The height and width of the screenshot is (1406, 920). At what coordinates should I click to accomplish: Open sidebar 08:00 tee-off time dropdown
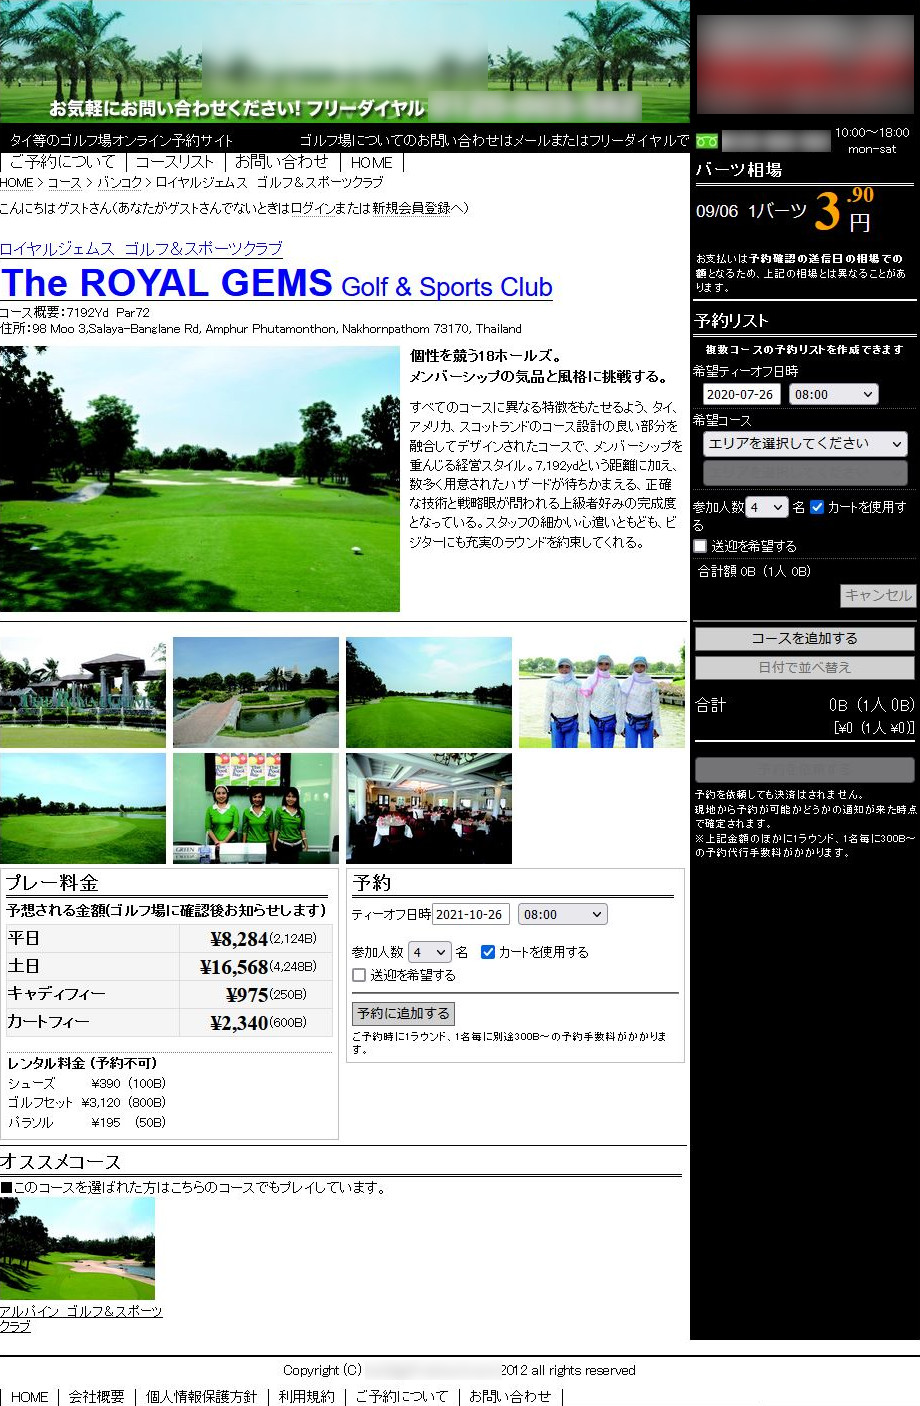(x=834, y=394)
